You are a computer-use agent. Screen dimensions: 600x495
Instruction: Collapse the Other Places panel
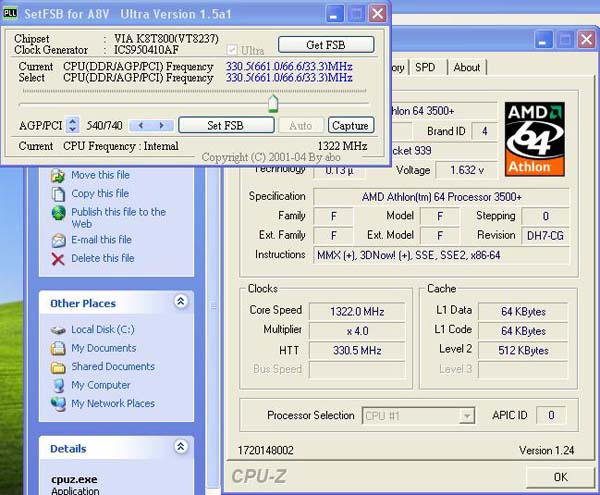(x=181, y=301)
